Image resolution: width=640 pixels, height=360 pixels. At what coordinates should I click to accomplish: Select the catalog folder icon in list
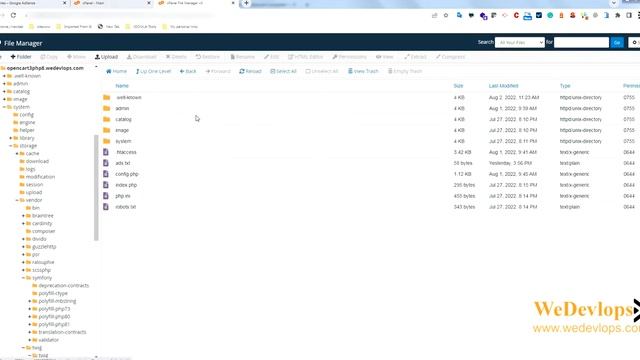tap(107, 119)
